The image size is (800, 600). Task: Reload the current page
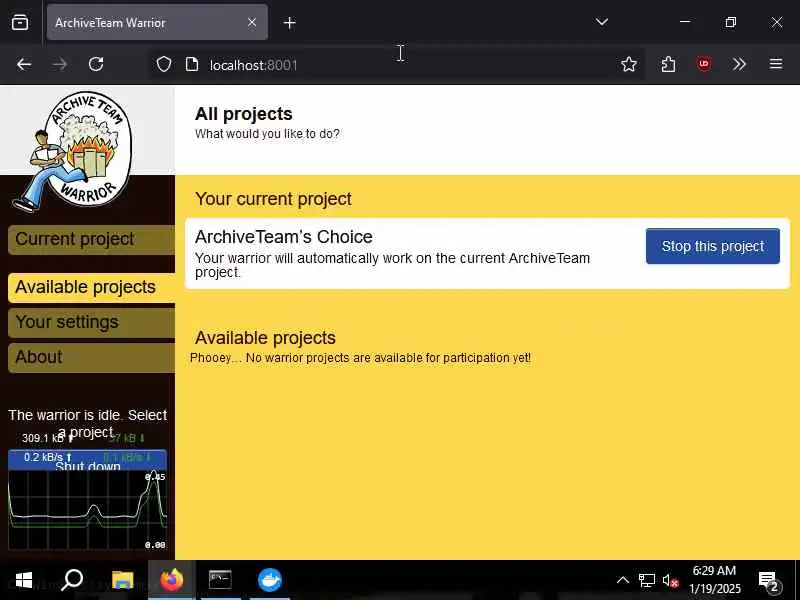click(96, 64)
